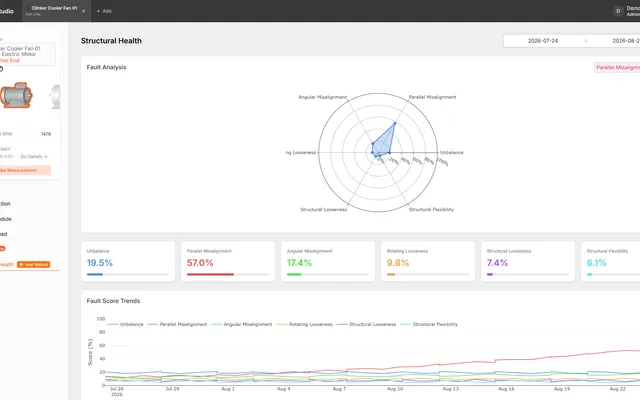This screenshot has height=400, width=640.
Task: Click the Aug 22 tick on trends axis
Action: 617,389
